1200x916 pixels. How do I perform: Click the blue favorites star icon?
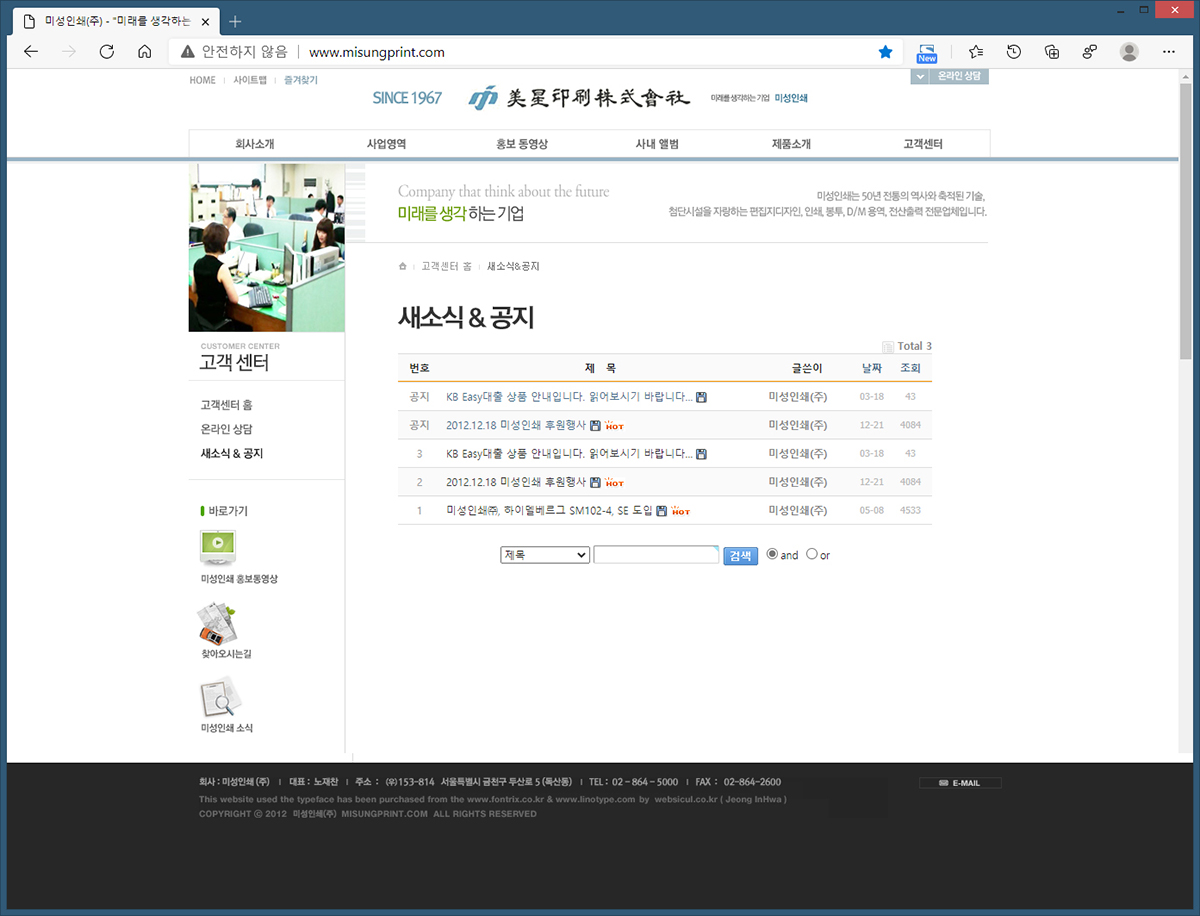[x=885, y=52]
